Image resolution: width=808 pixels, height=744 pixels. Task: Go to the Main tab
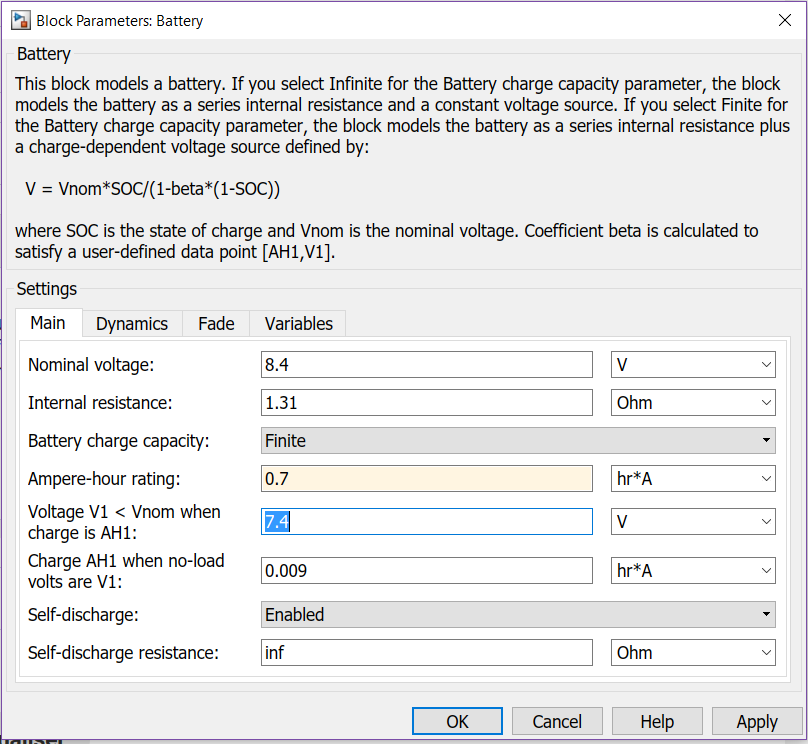click(x=48, y=322)
